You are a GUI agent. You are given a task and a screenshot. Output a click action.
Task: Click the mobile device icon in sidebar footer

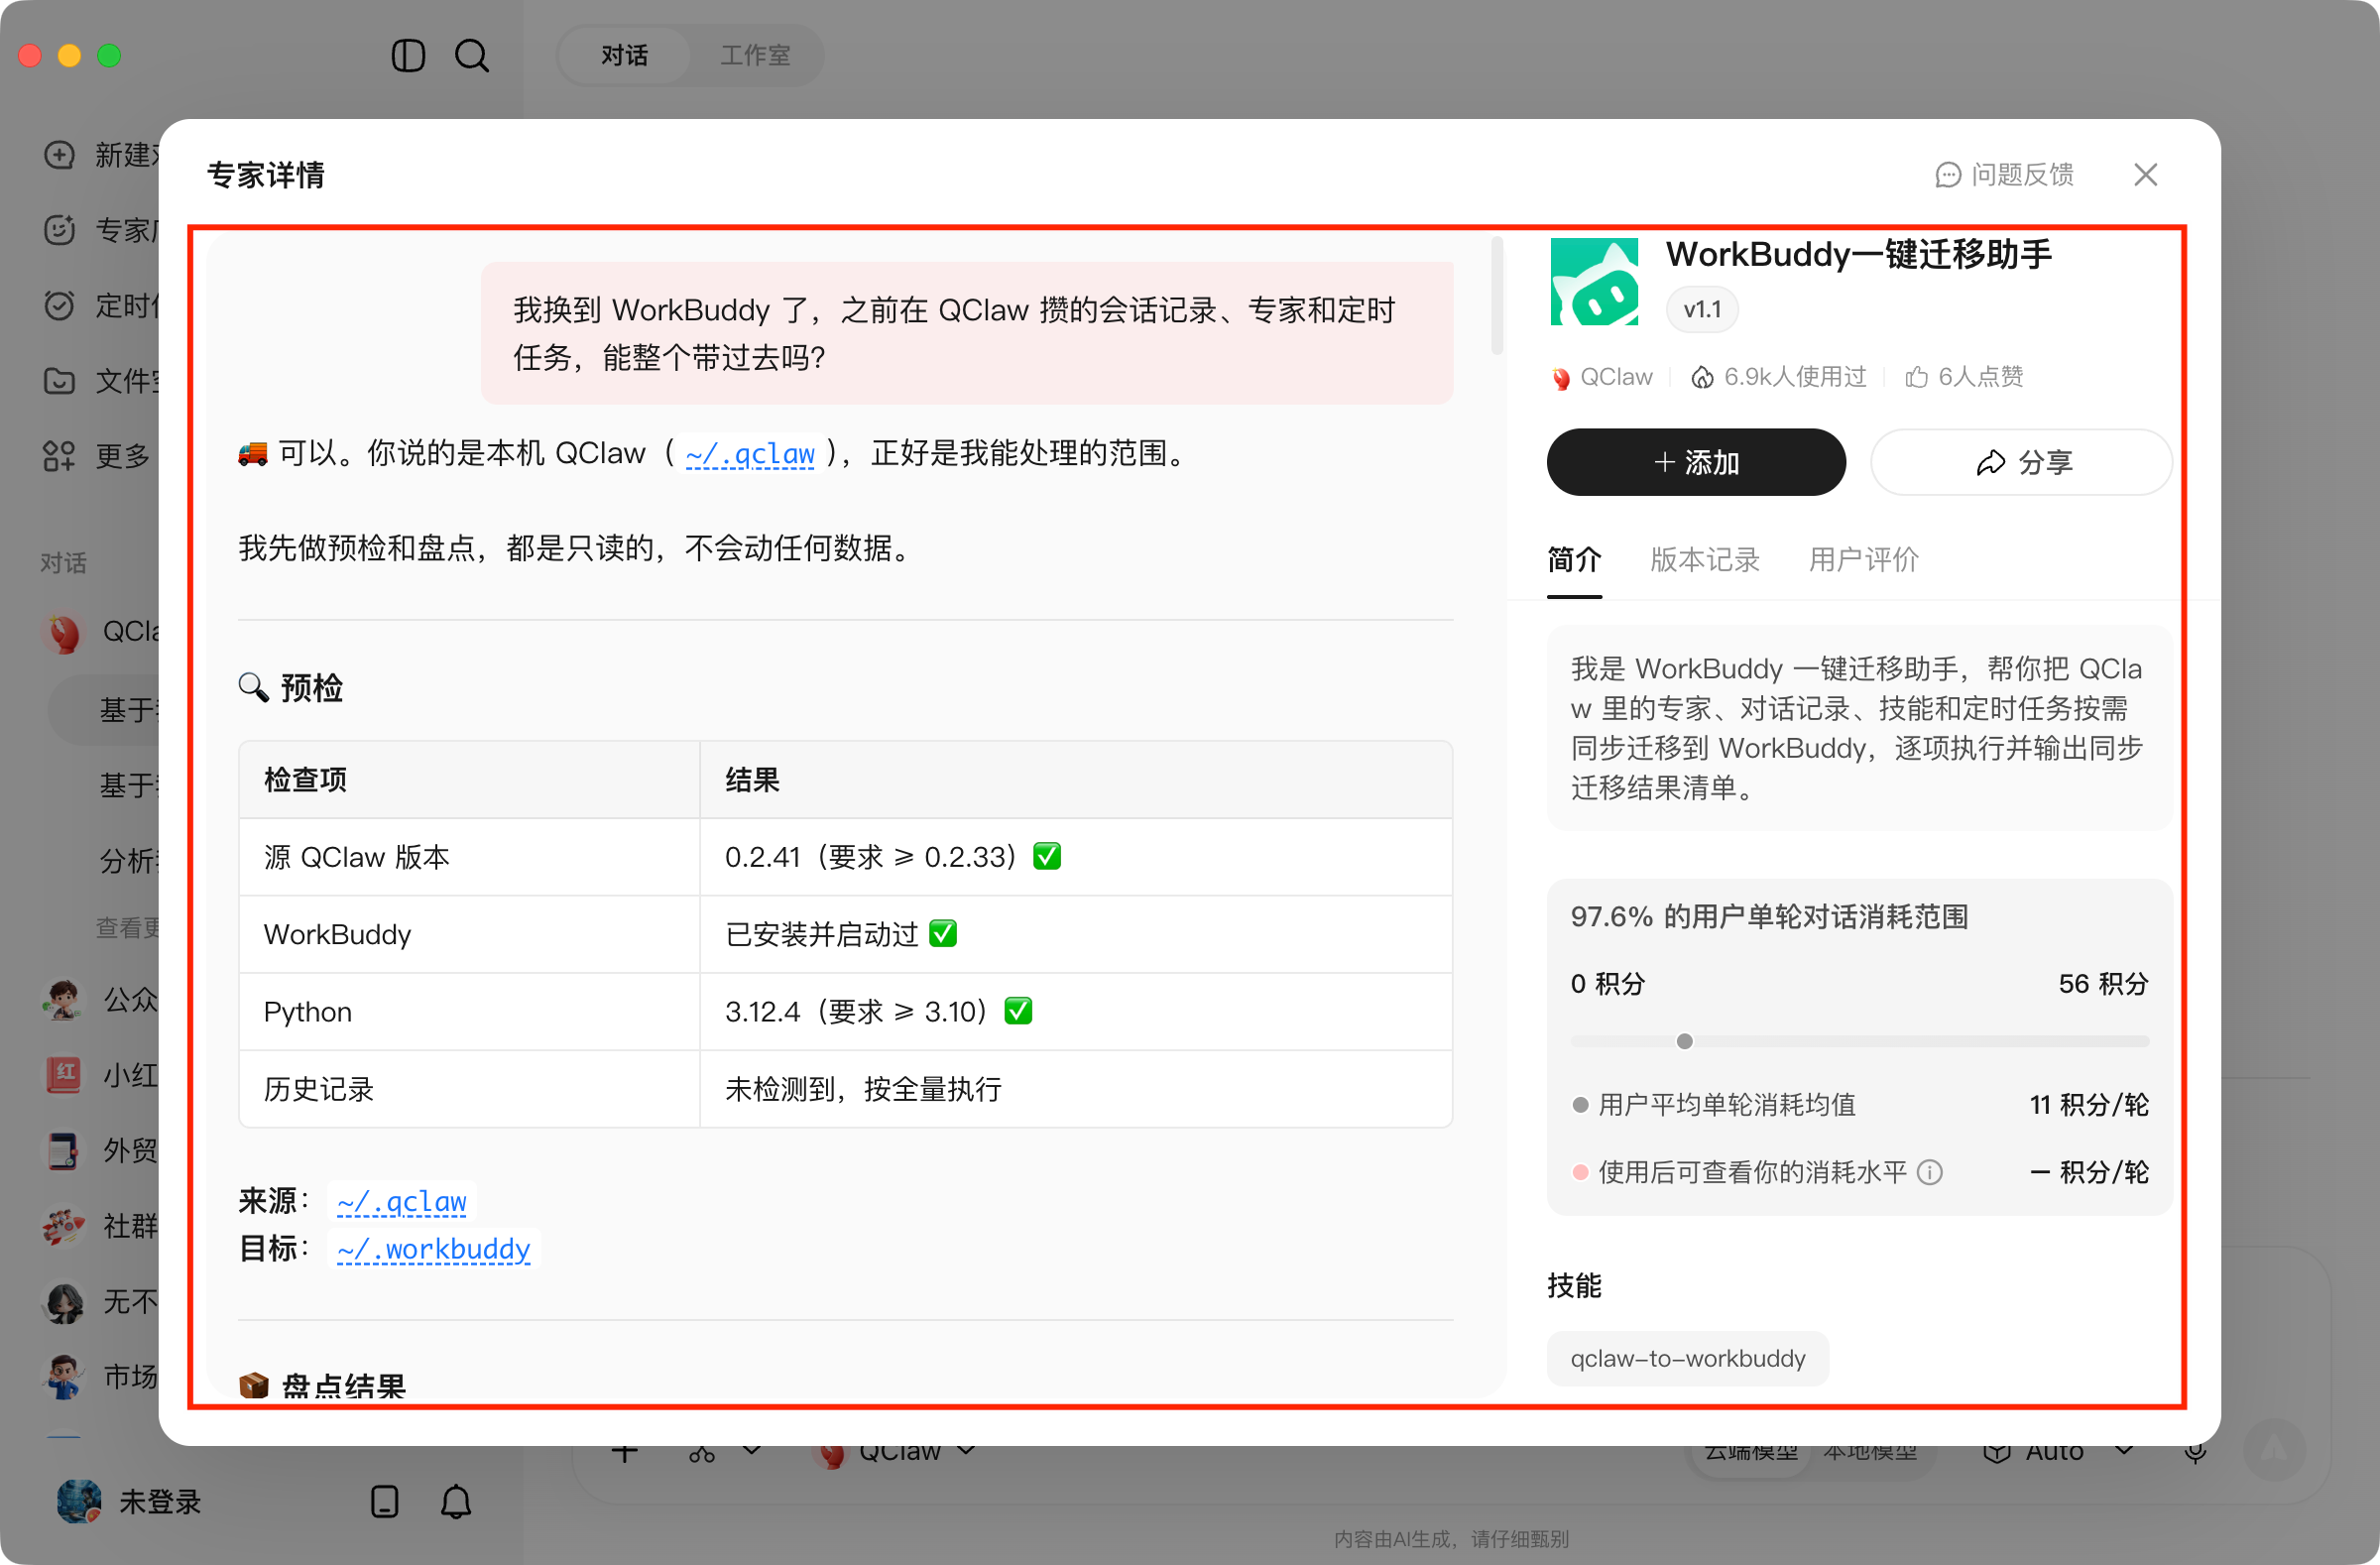[384, 1502]
